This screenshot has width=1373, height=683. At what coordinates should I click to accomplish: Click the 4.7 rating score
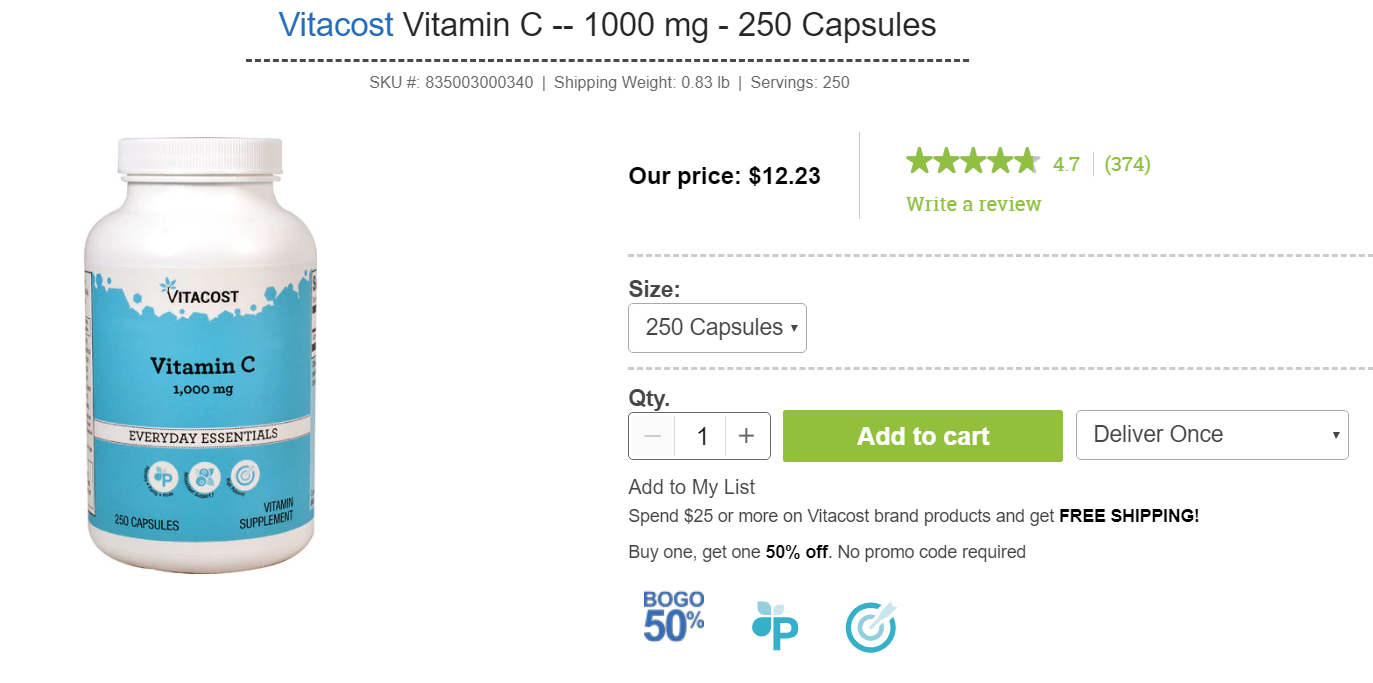click(1066, 164)
